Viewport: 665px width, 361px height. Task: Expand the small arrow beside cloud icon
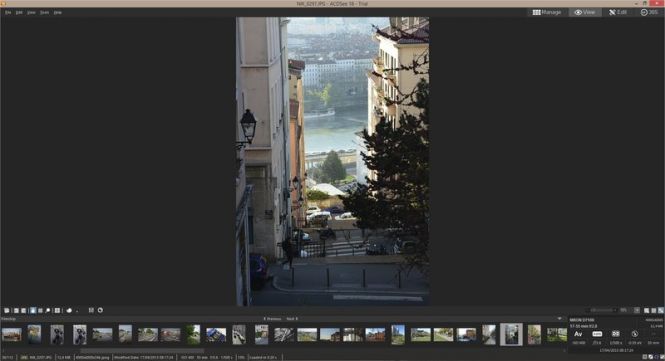point(77,311)
